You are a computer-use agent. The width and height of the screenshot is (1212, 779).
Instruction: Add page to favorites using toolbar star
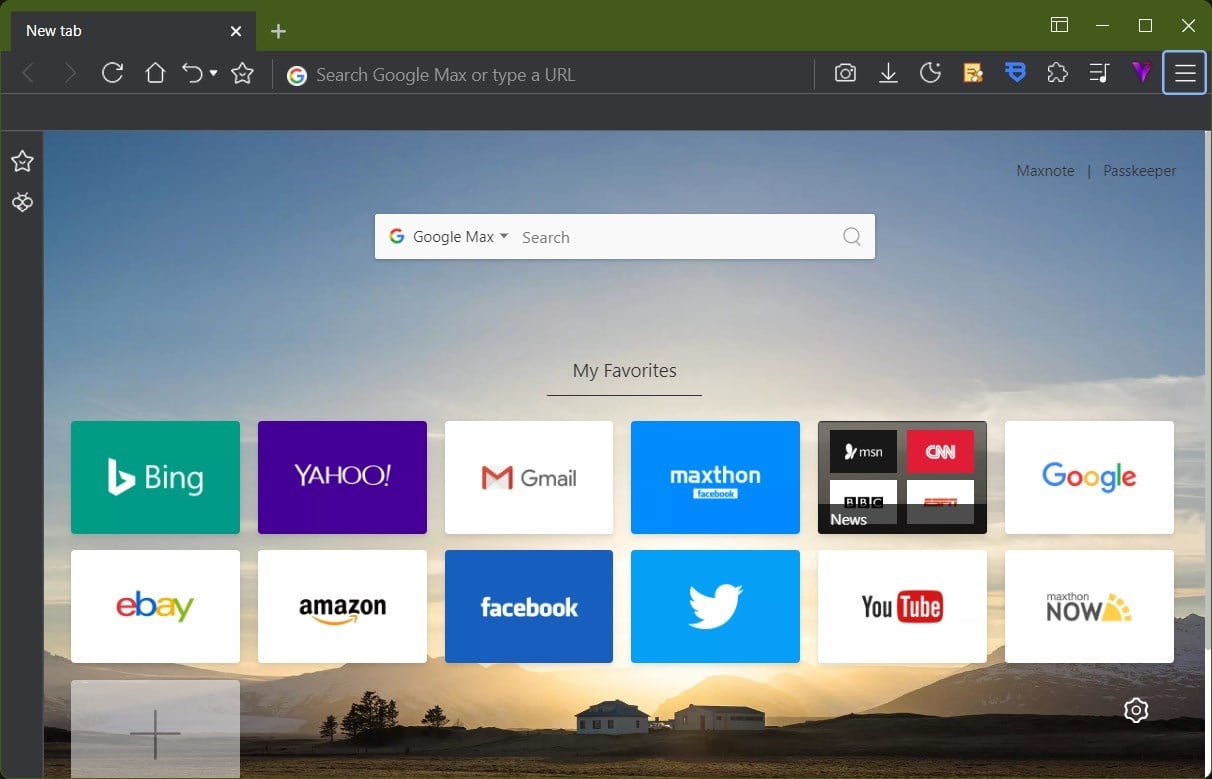coord(242,73)
